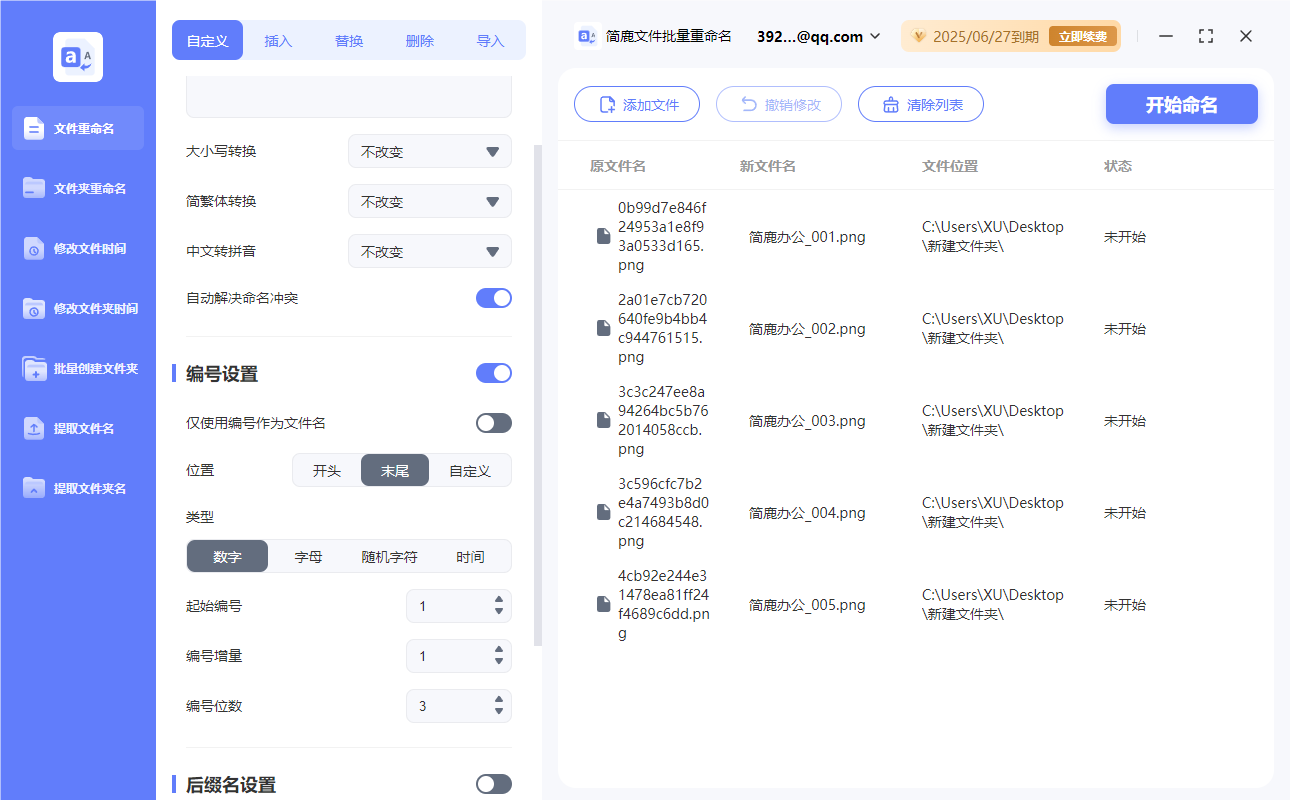The width and height of the screenshot is (1290, 800).
Task: Click the 开始命名 button
Action: [x=1181, y=104]
